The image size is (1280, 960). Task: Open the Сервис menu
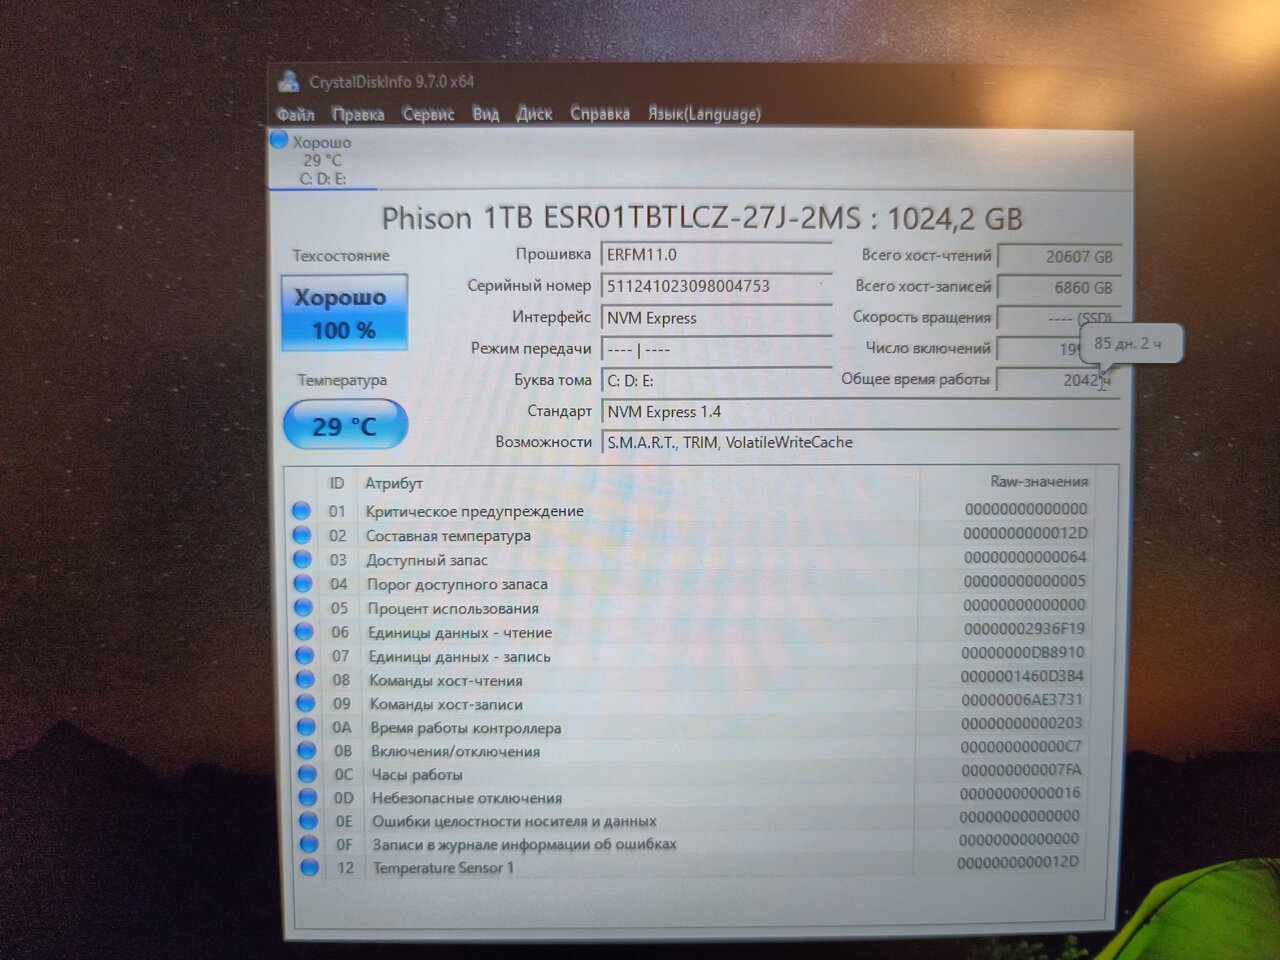[428, 115]
